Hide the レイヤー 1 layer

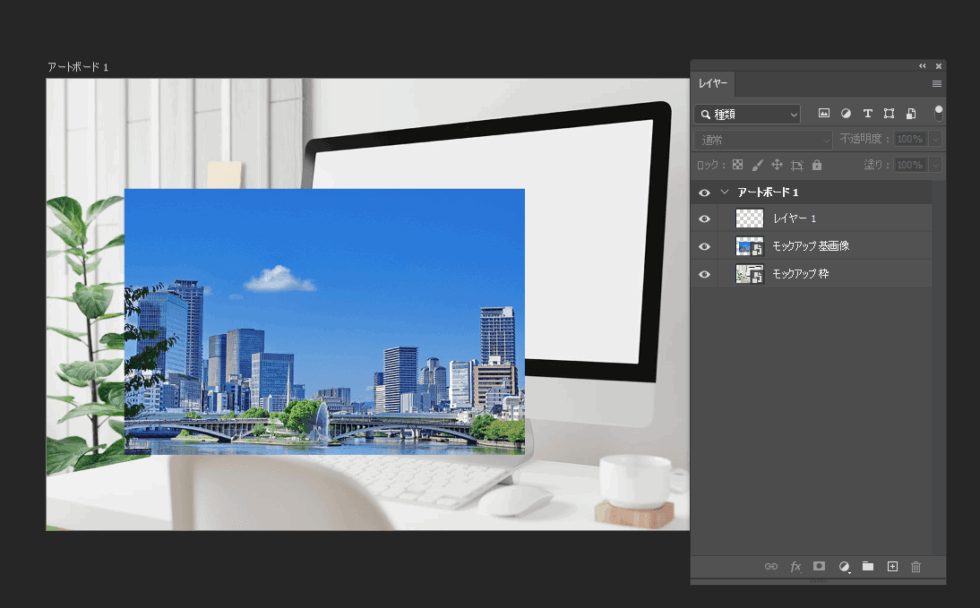tap(704, 219)
